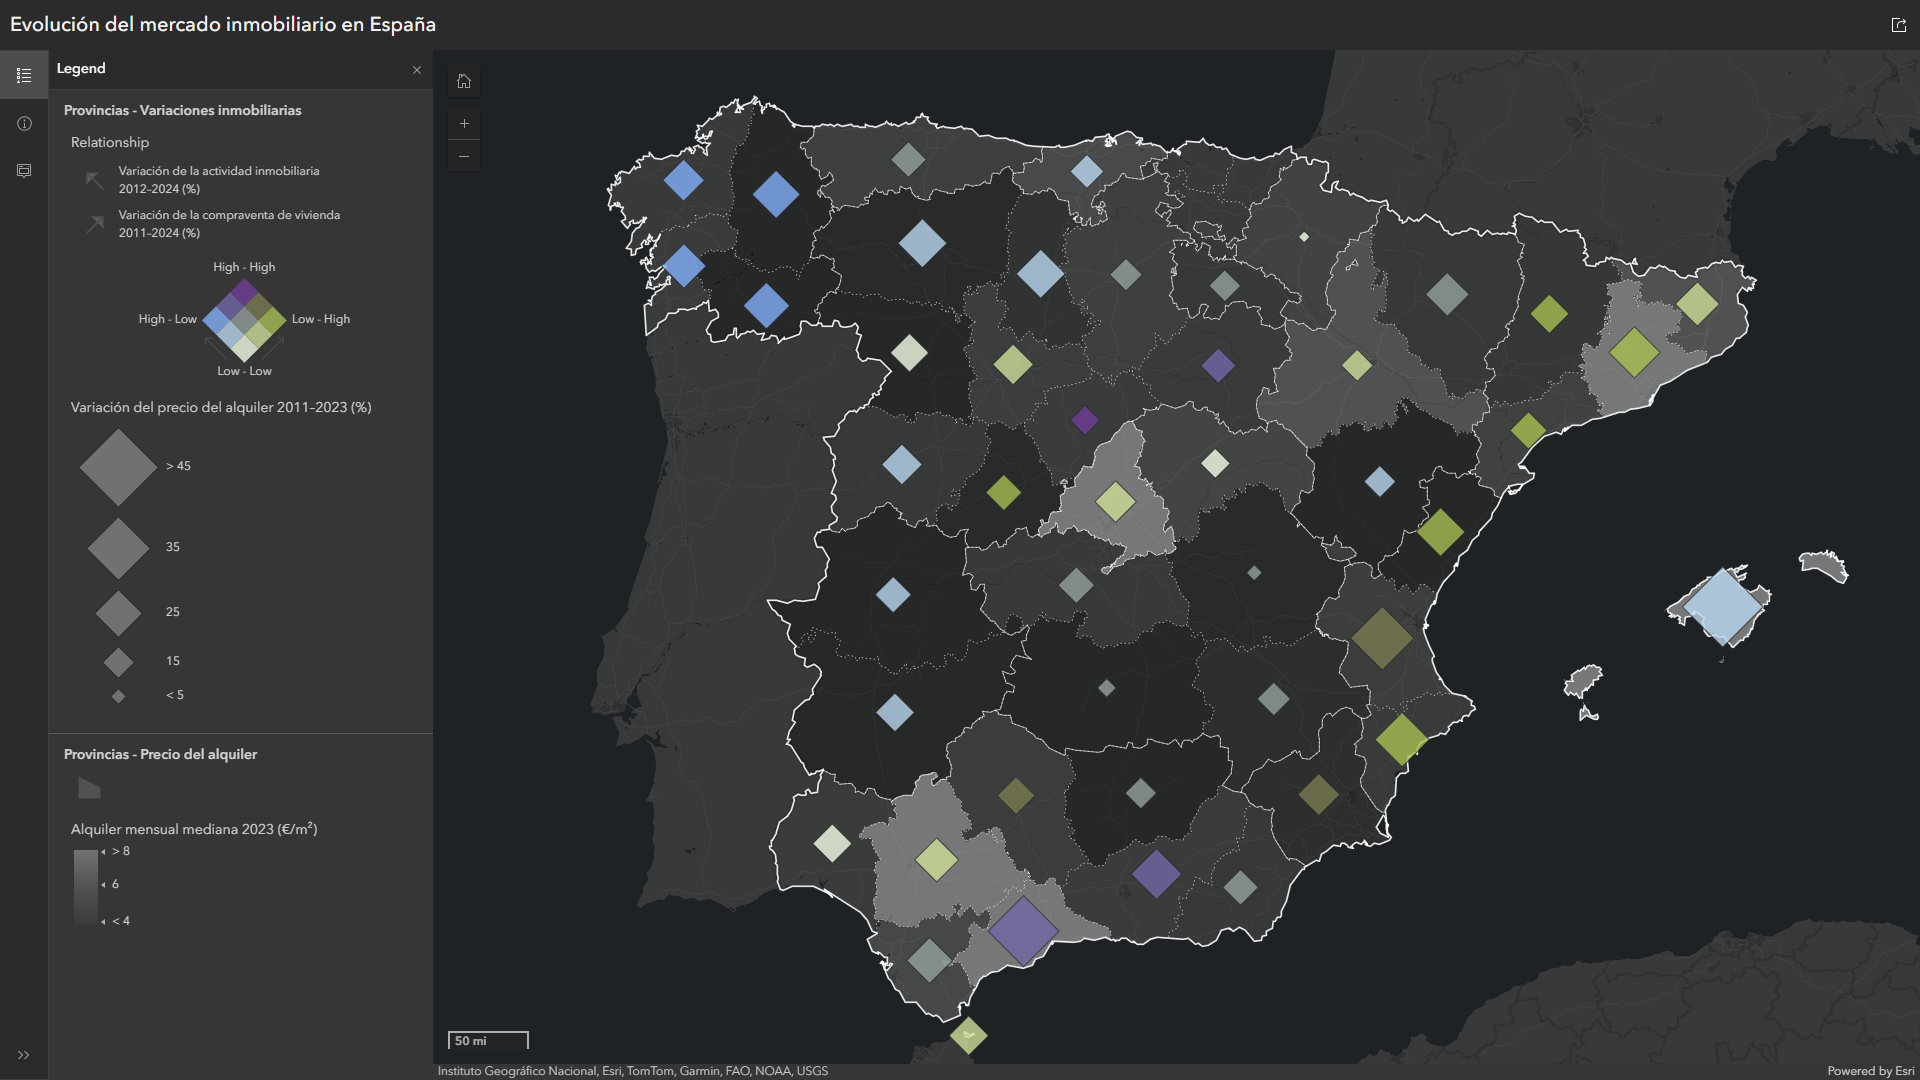The height and width of the screenshot is (1080, 1920).
Task: Select the 'Provincias - Precio del alquiler' layer title
Action: click(160, 754)
